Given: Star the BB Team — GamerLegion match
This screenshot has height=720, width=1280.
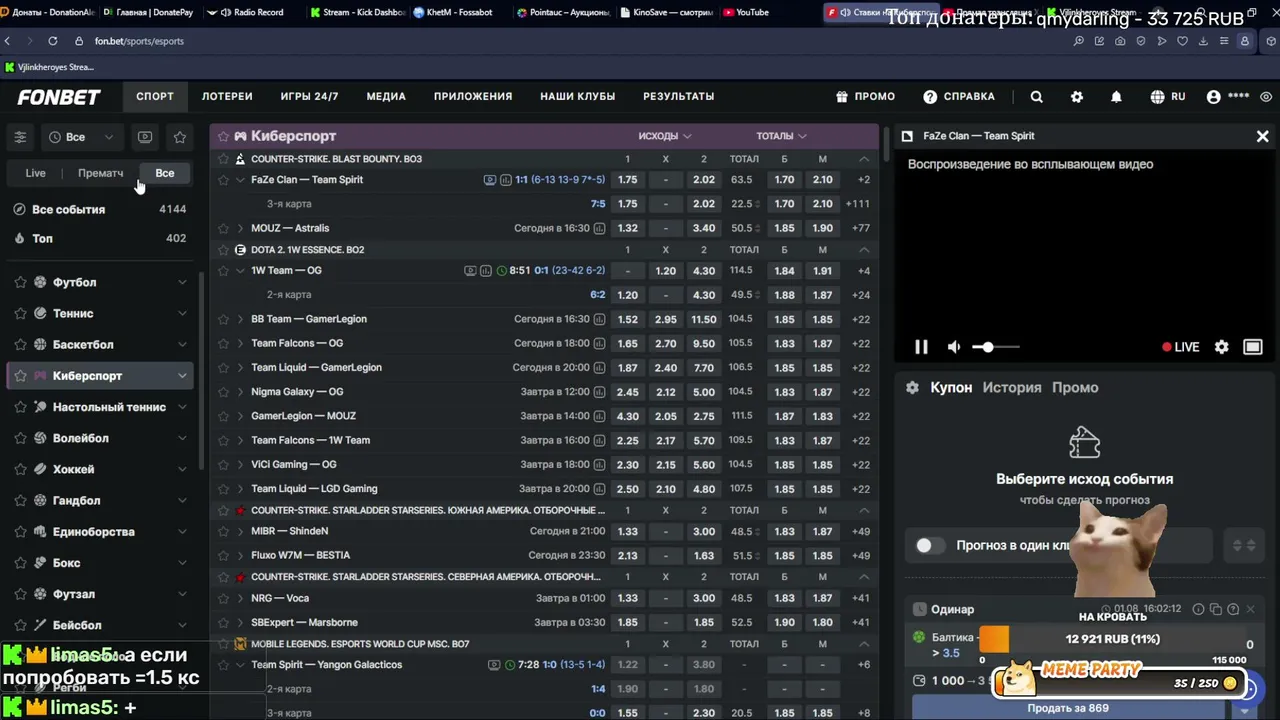Looking at the screenshot, I should 223,319.
